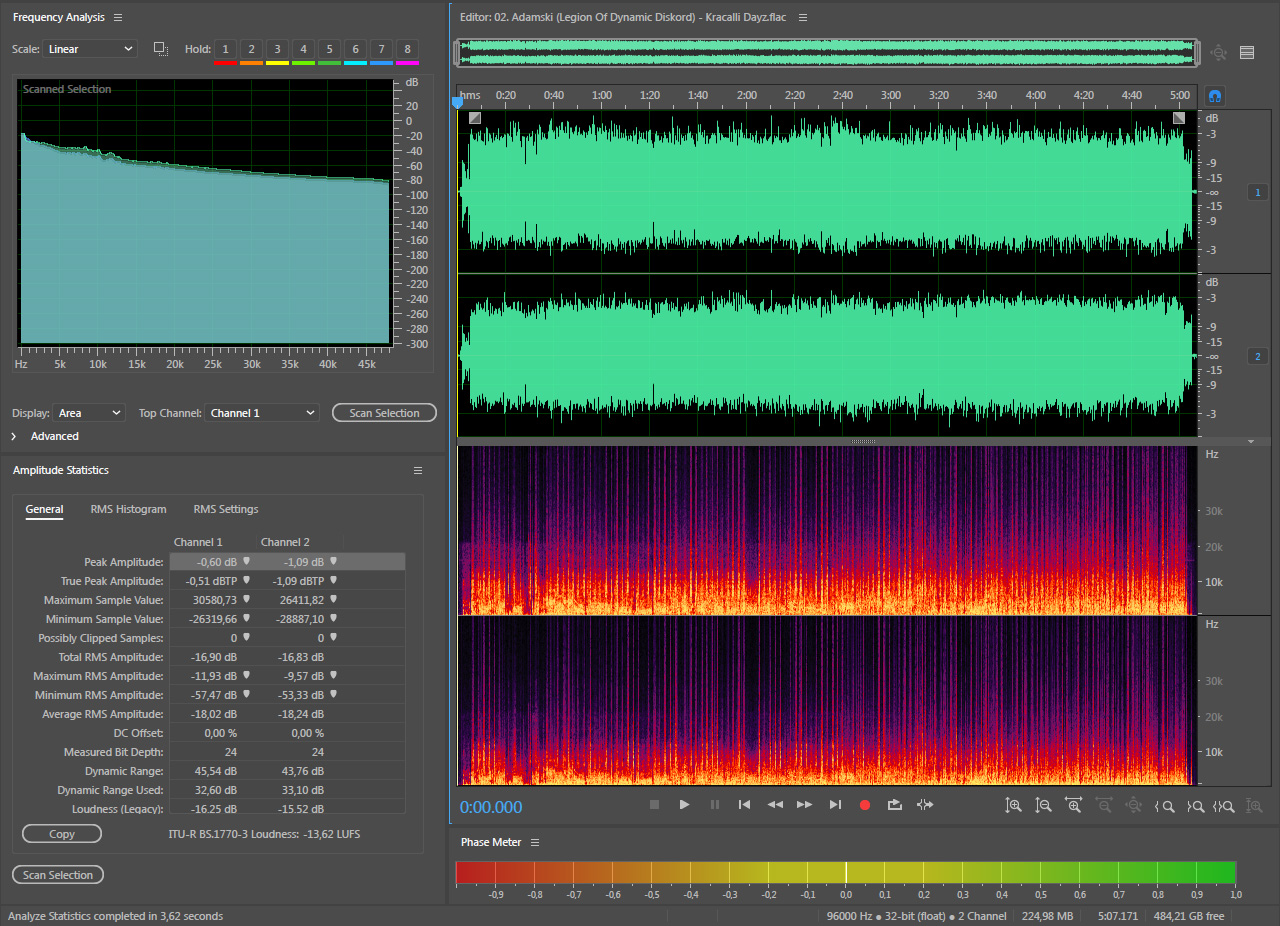
Task: Toggle Hold button 1
Action: click(225, 49)
